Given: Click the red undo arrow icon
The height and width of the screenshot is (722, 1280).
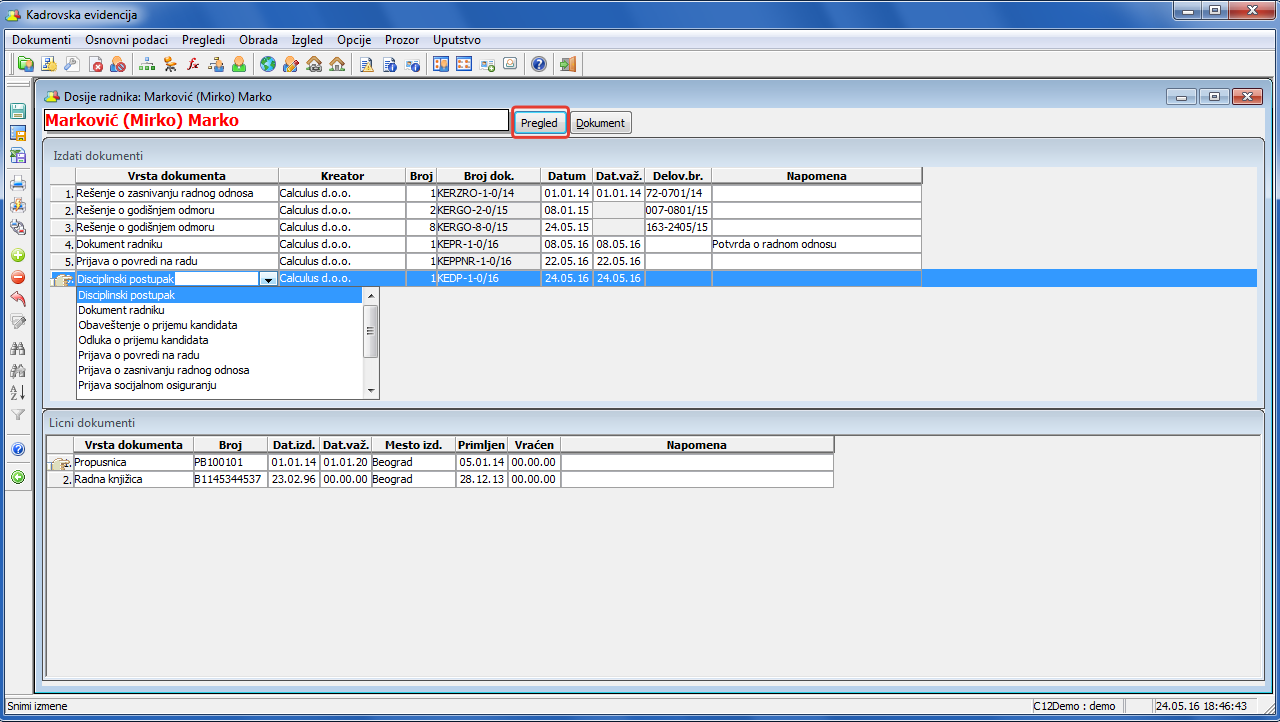Looking at the screenshot, I should point(17,299).
